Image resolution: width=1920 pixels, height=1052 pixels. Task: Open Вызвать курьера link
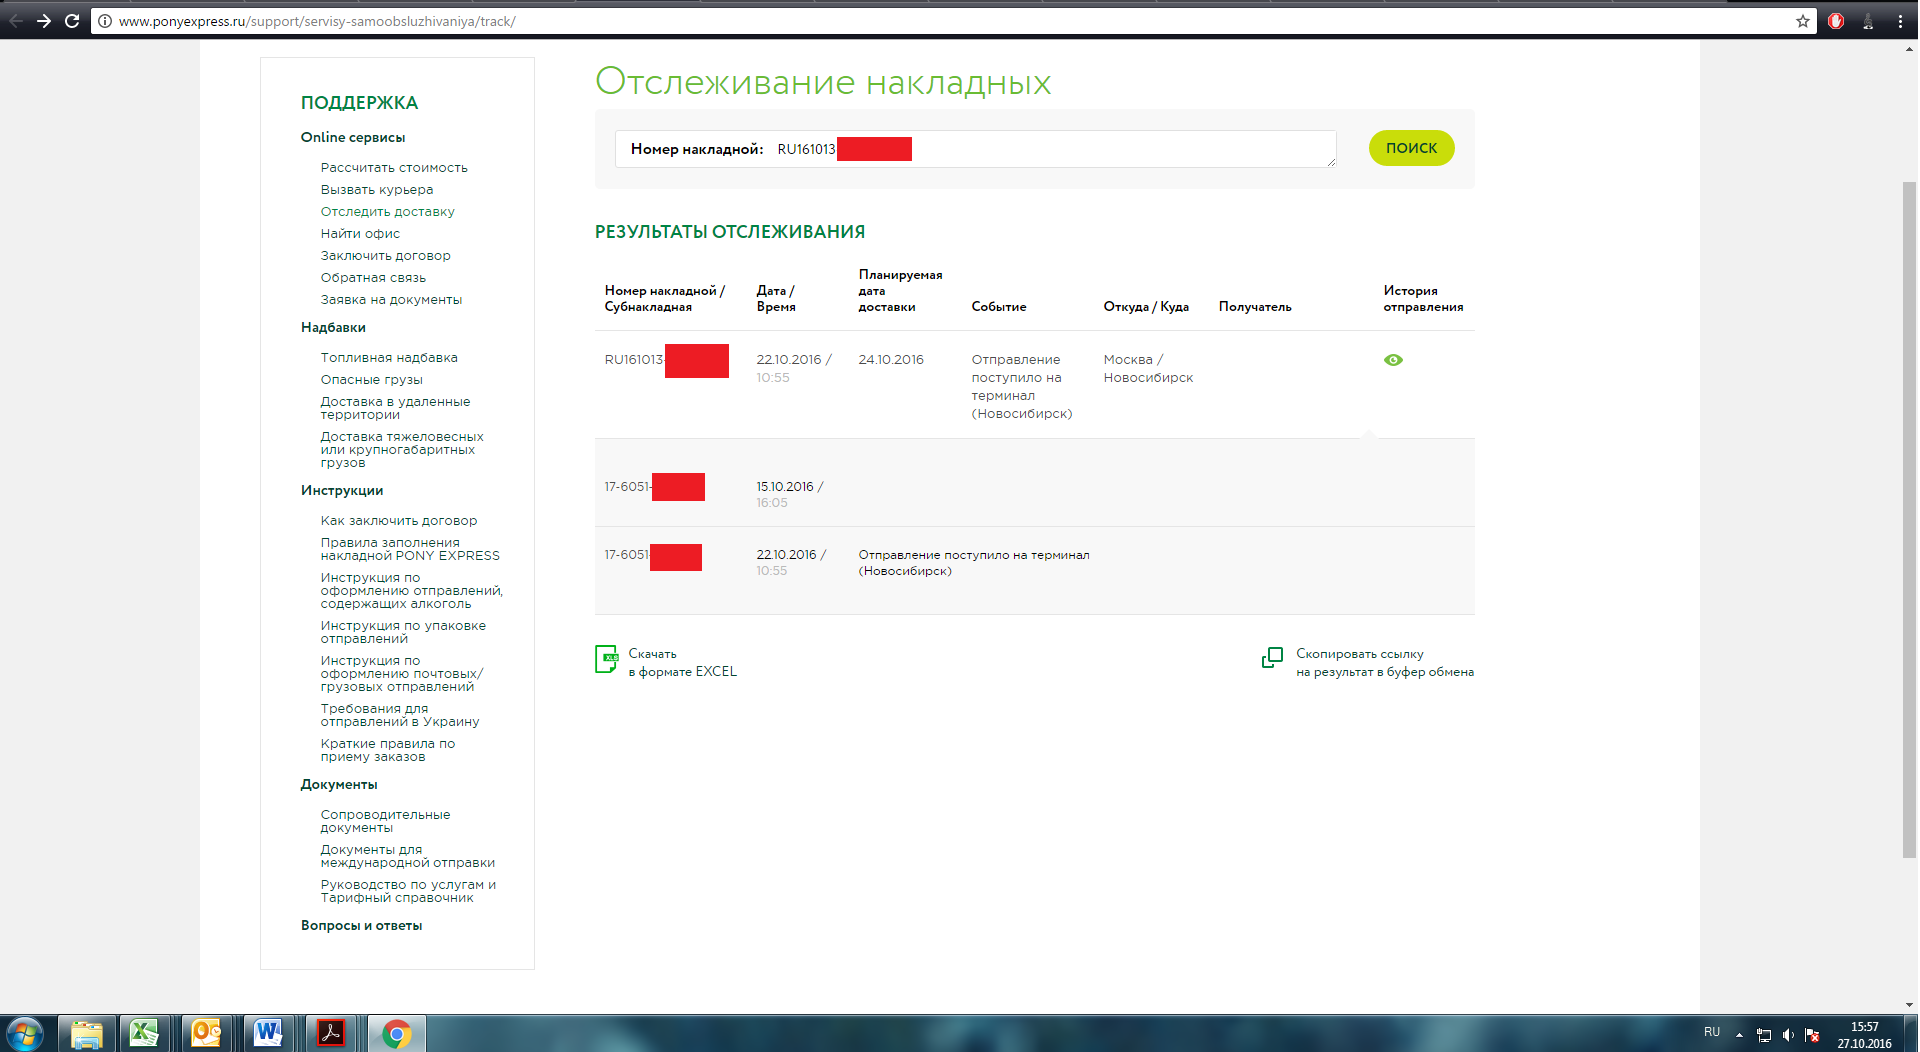click(377, 190)
